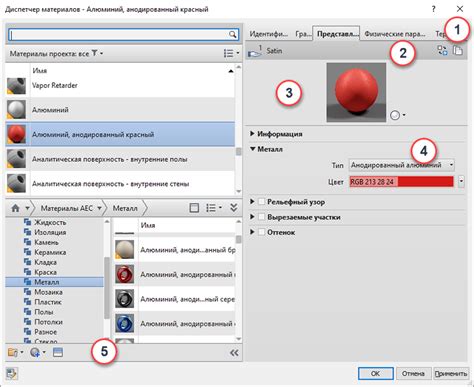Select the Краска library category
This screenshot has width=474, height=387.
(x=45, y=272)
